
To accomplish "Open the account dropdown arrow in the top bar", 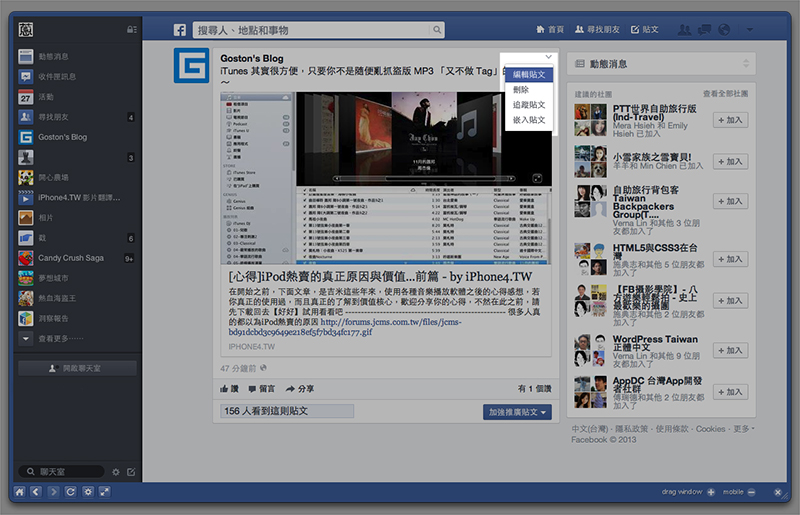I will click(x=749, y=30).
